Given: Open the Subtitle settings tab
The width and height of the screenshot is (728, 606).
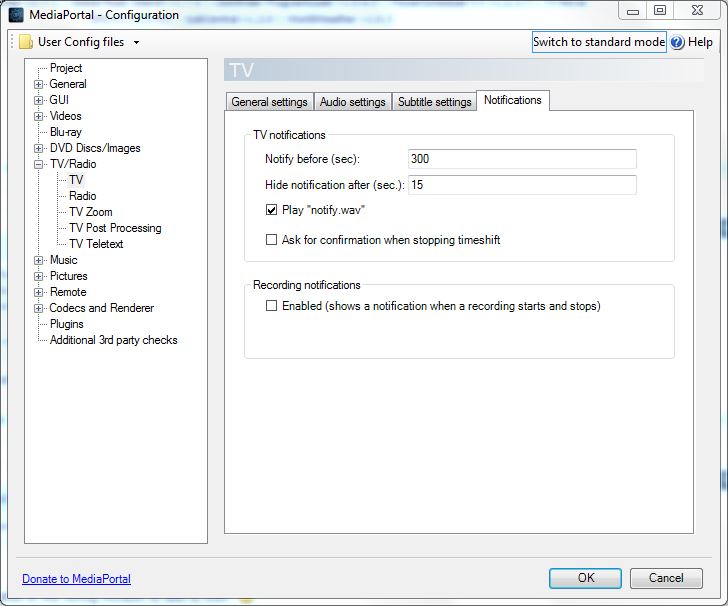Looking at the screenshot, I should pyautogui.click(x=434, y=102).
